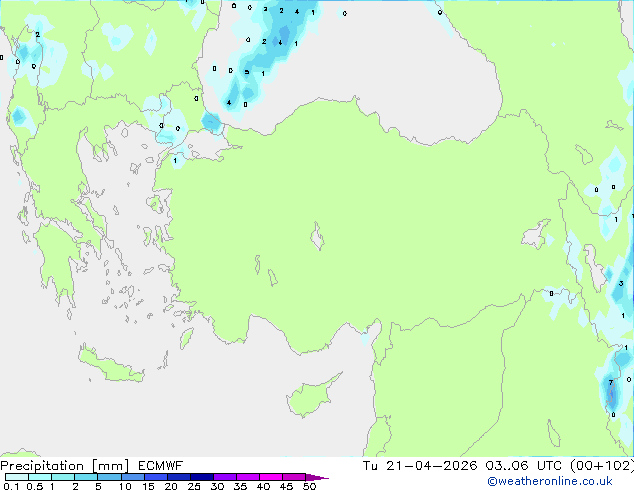Click the arrow-tipped swatch above 50
The height and width of the screenshot is (490, 634).
pos(317,477)
